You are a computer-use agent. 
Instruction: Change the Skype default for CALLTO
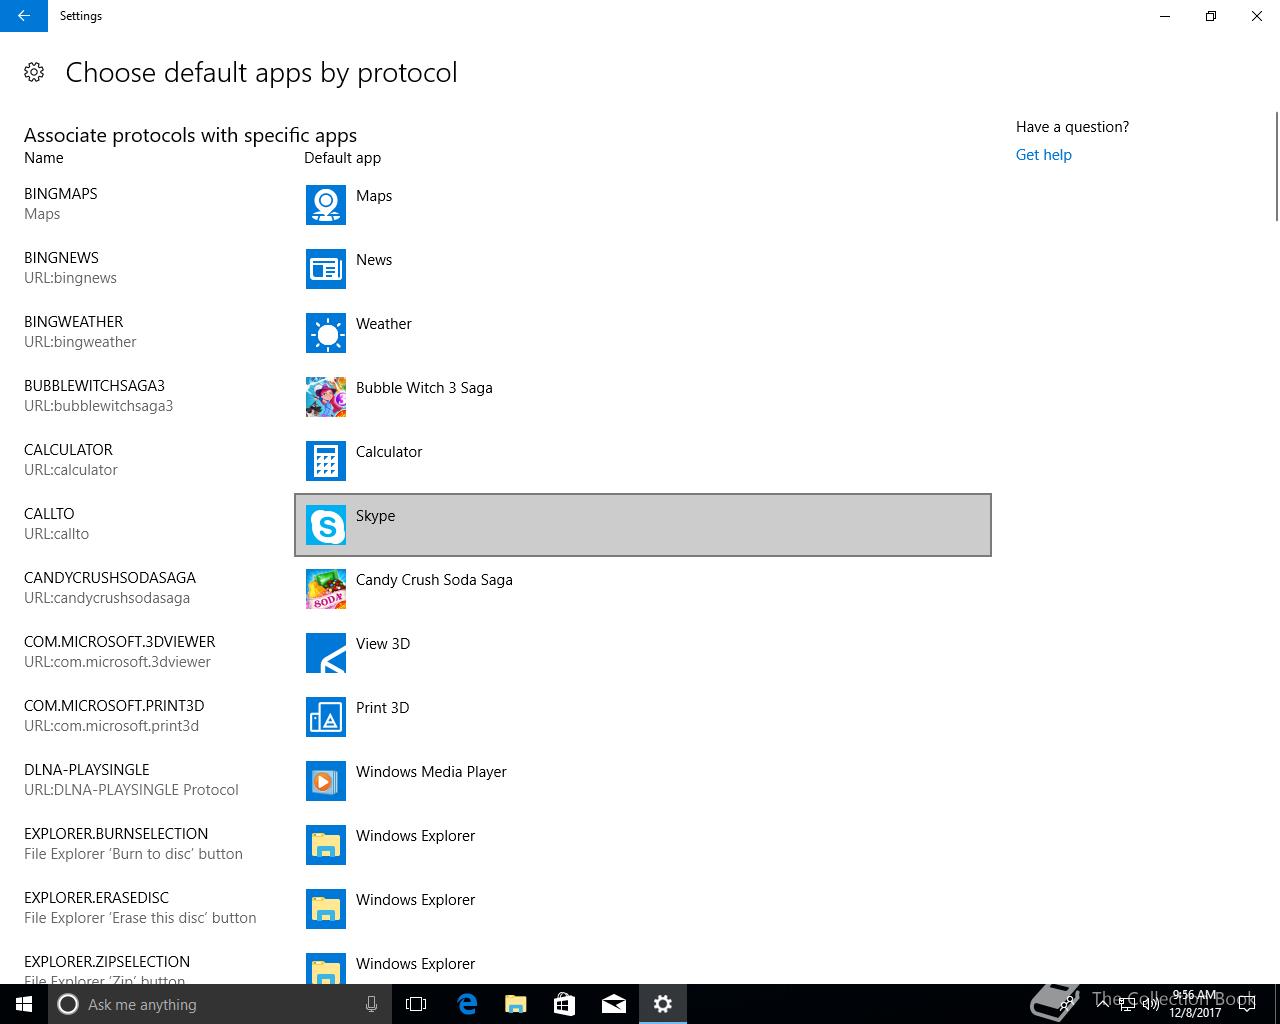pyautogui.click(x=643, y=525)
